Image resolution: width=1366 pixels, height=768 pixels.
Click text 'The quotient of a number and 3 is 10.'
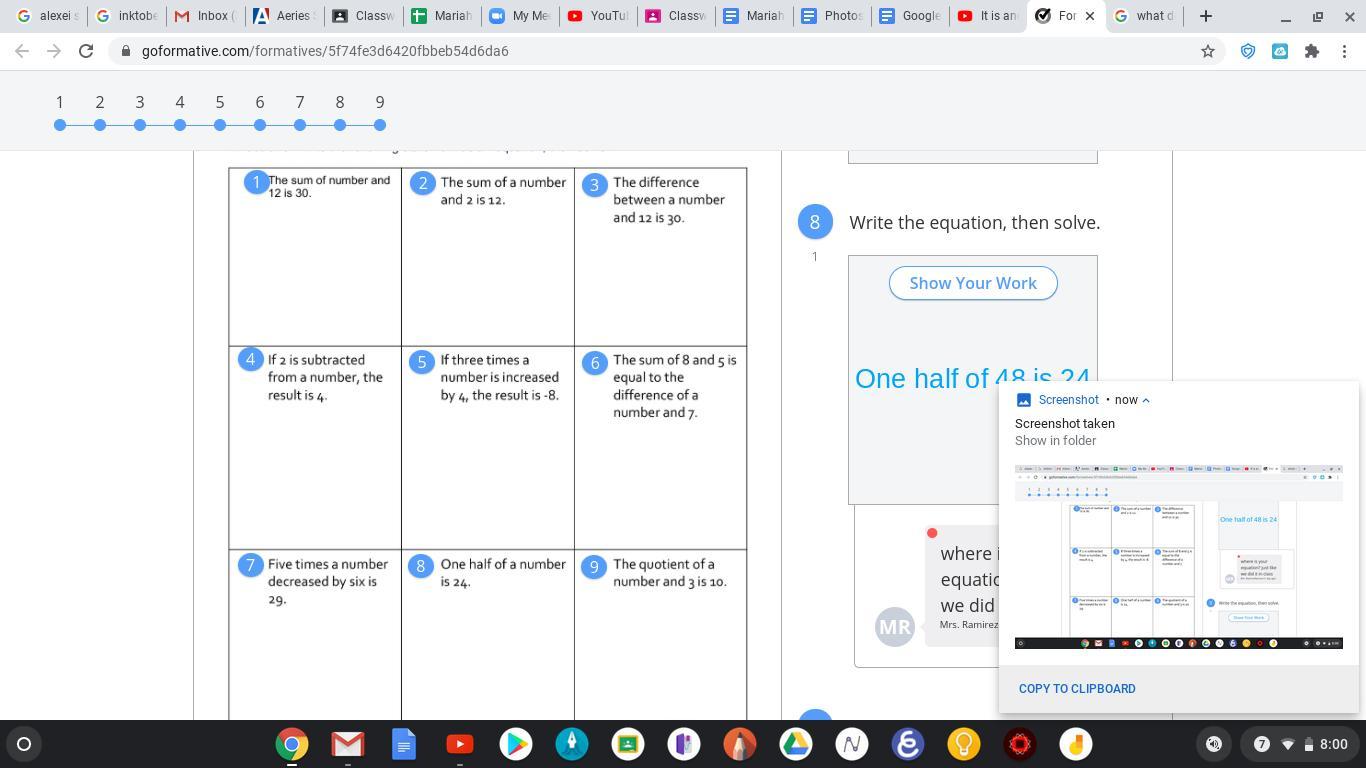coord(670,573)
